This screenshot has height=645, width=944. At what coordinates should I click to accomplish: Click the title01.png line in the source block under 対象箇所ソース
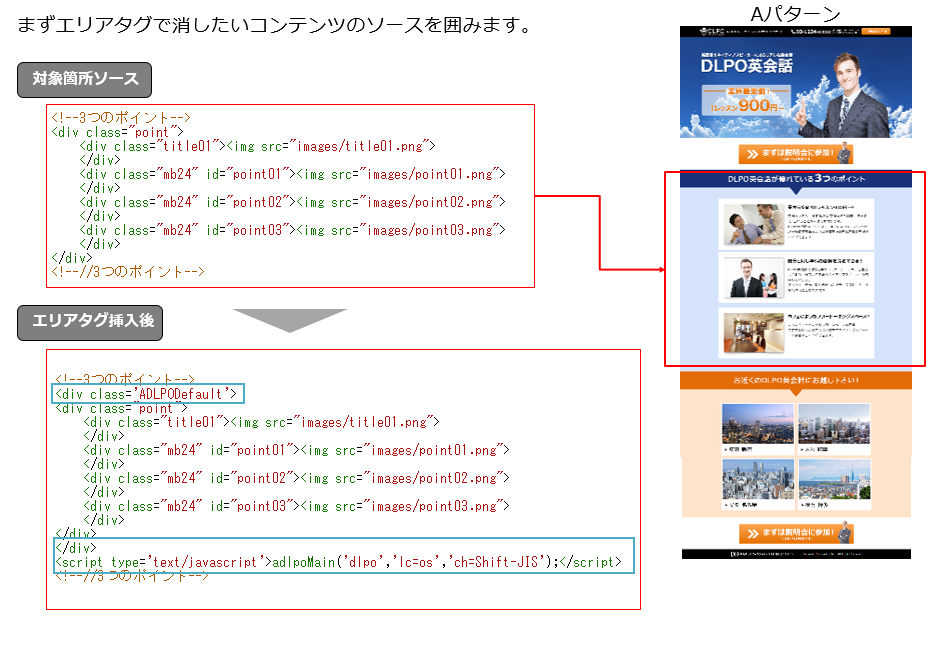258,146
